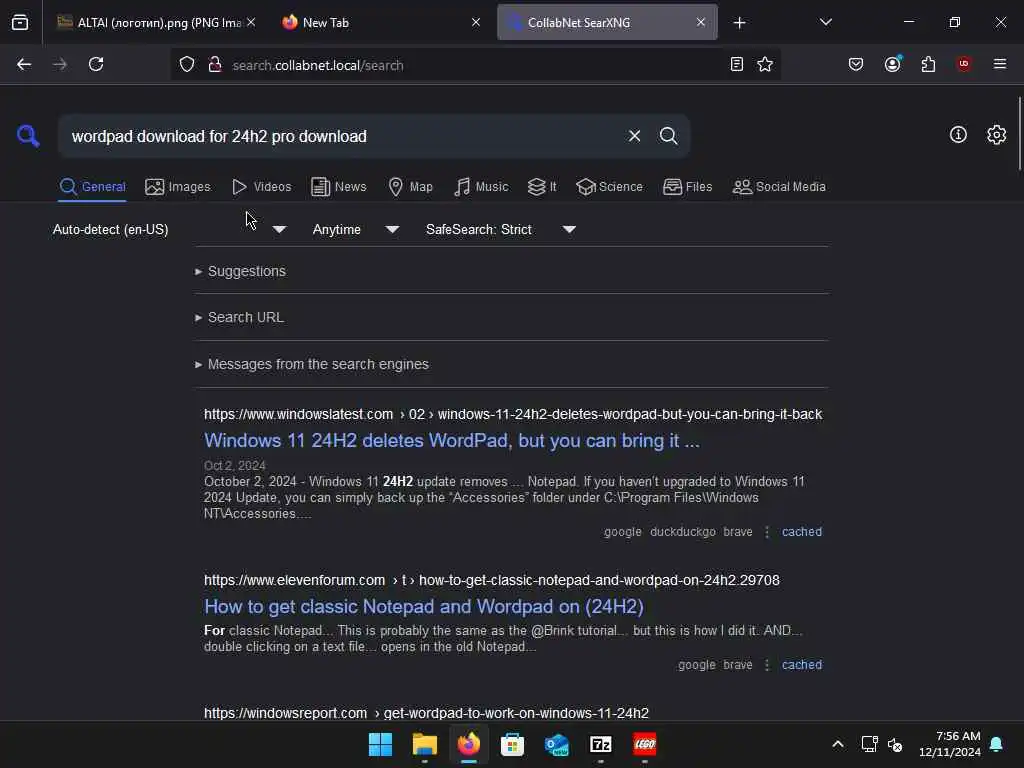This screenshot has width=1024, height=768.
Task: View site security lock information
Action: pyautogui.click(x=214, y=65)
